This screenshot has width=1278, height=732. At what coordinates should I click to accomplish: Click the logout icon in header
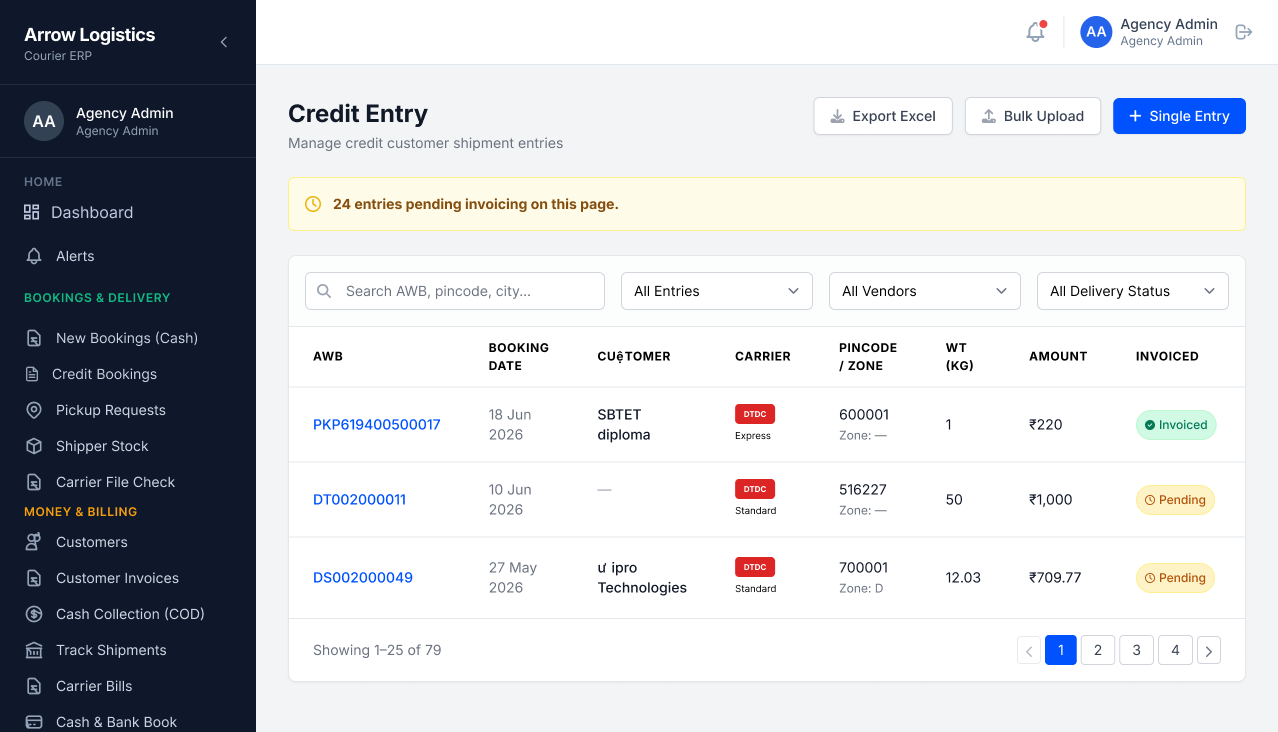1244,32
